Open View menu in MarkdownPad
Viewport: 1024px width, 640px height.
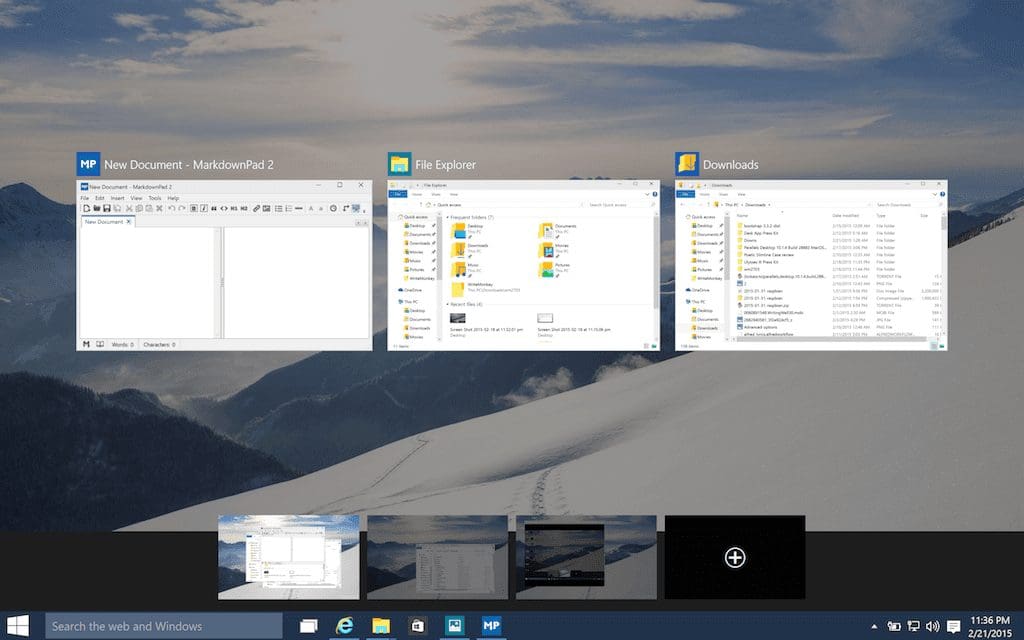[136, 198]
